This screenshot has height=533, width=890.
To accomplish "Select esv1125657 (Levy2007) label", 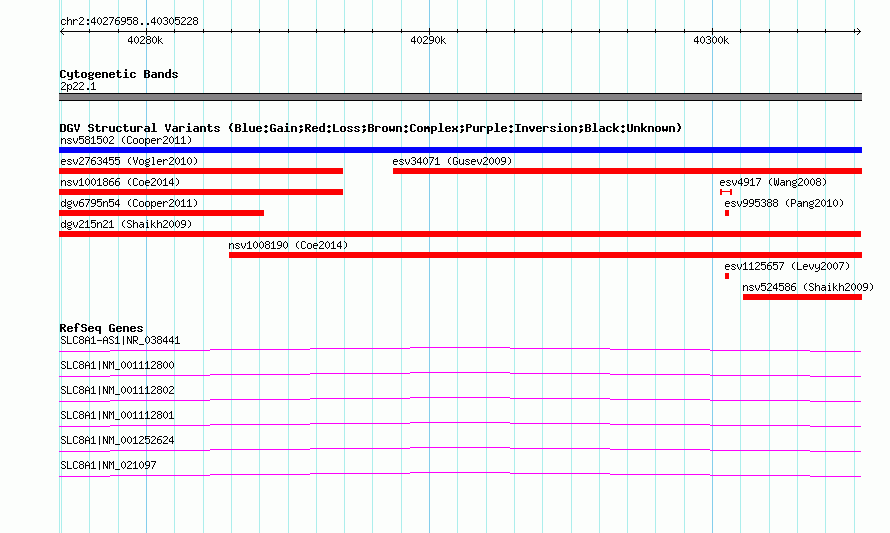I will [x=787, y=266].
